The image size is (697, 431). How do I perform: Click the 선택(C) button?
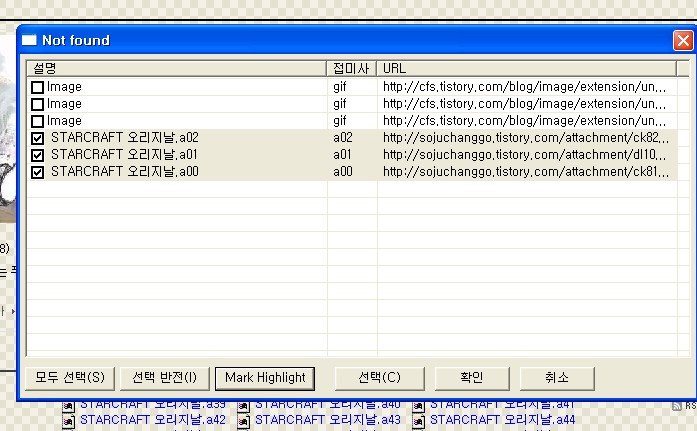379,378
